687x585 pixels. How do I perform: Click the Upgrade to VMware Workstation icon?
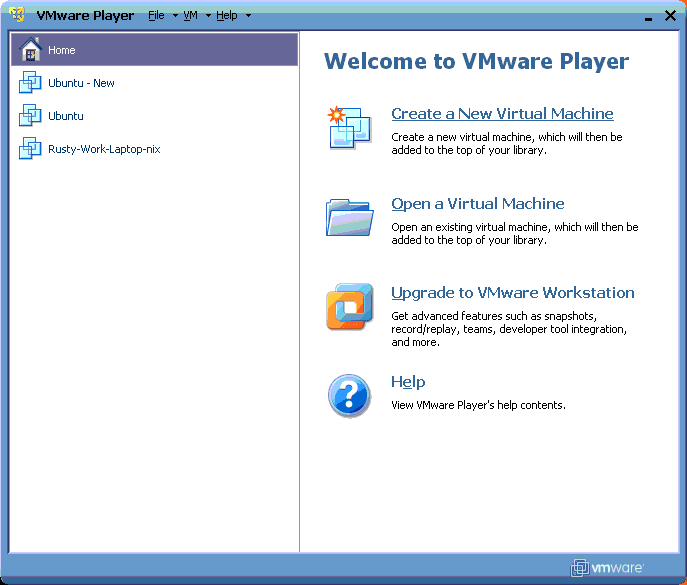tap(350, 306)
